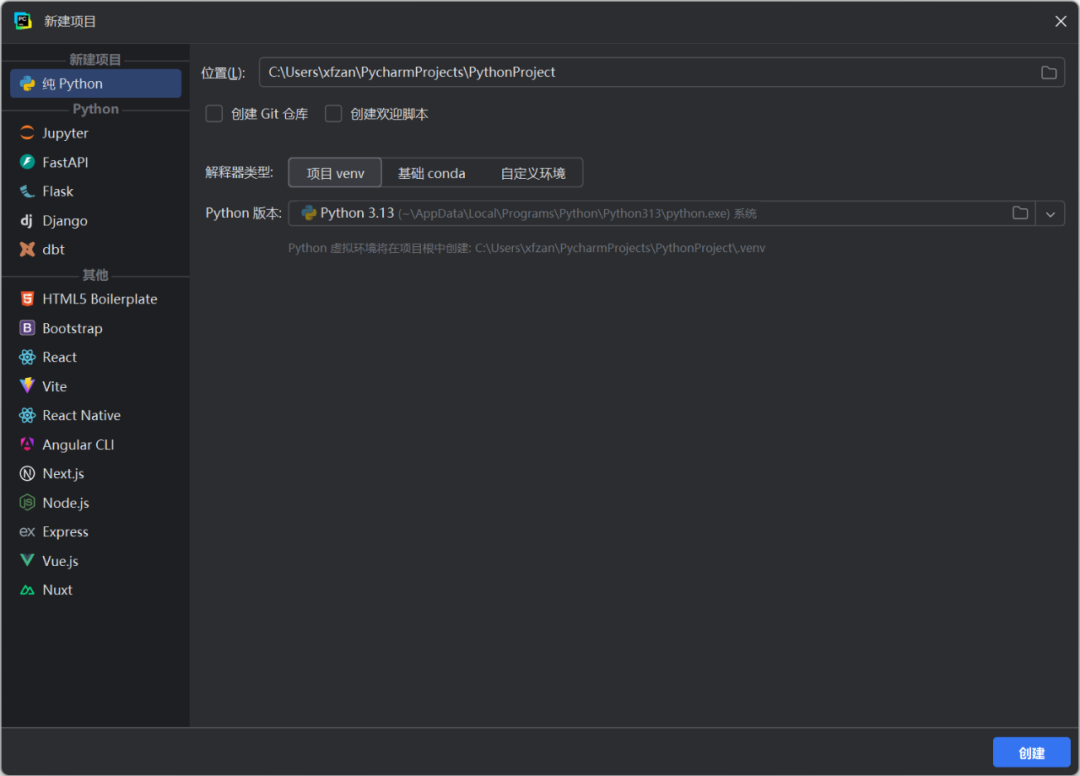Select the Jupyter label in list
The height and width of the screenshot is (776, 1080).
tap(65, 133)
